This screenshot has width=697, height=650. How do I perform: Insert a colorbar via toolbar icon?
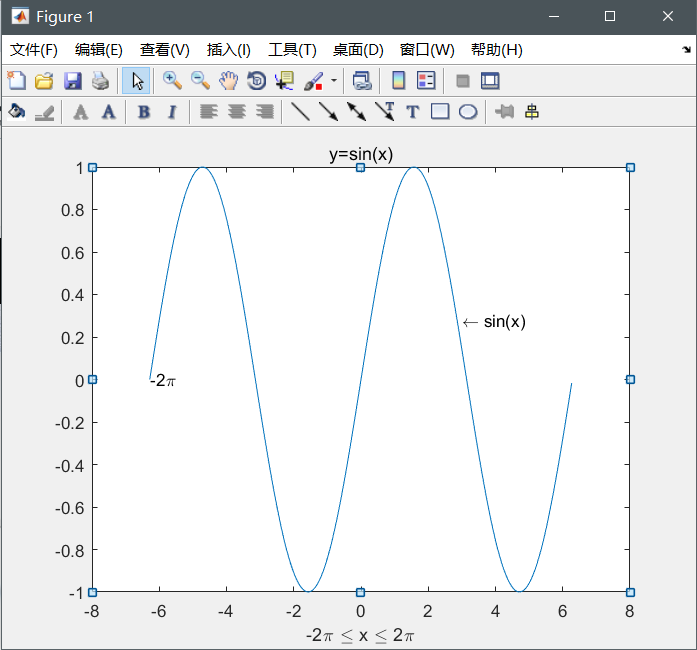[398, 81]
